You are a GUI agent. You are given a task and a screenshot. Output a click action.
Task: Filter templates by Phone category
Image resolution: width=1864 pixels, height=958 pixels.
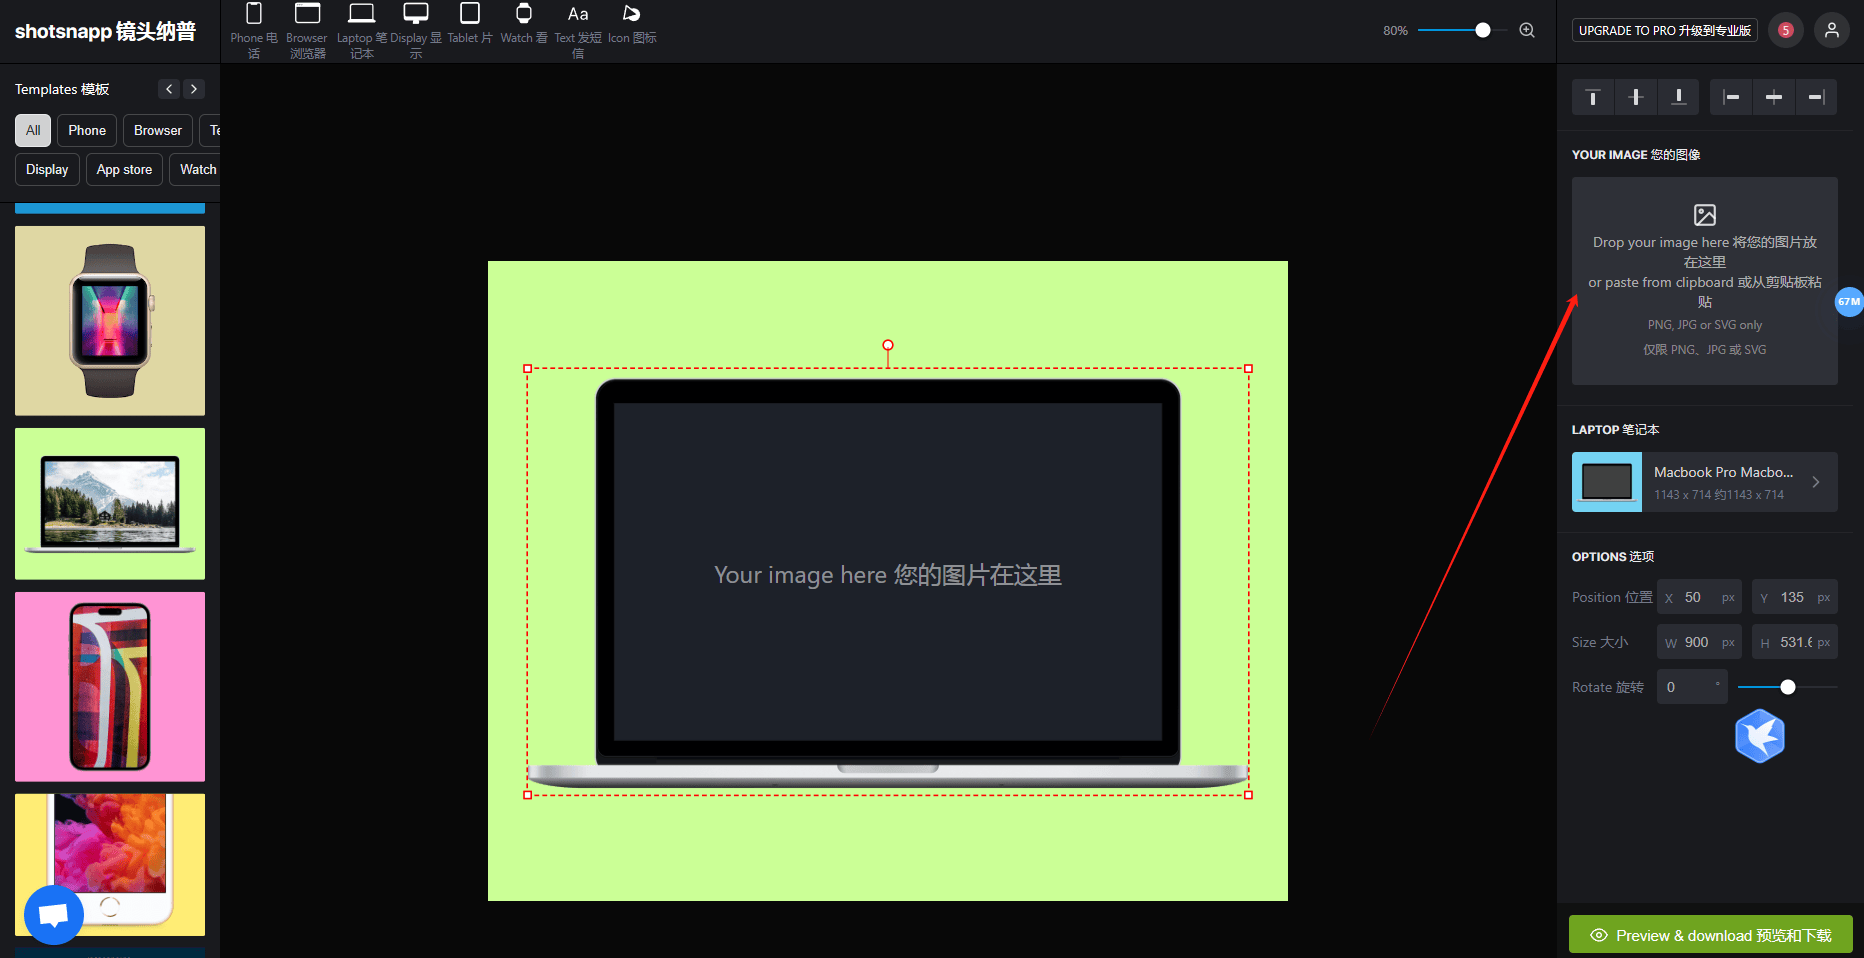pyautogui.click(x=87, y=130)
